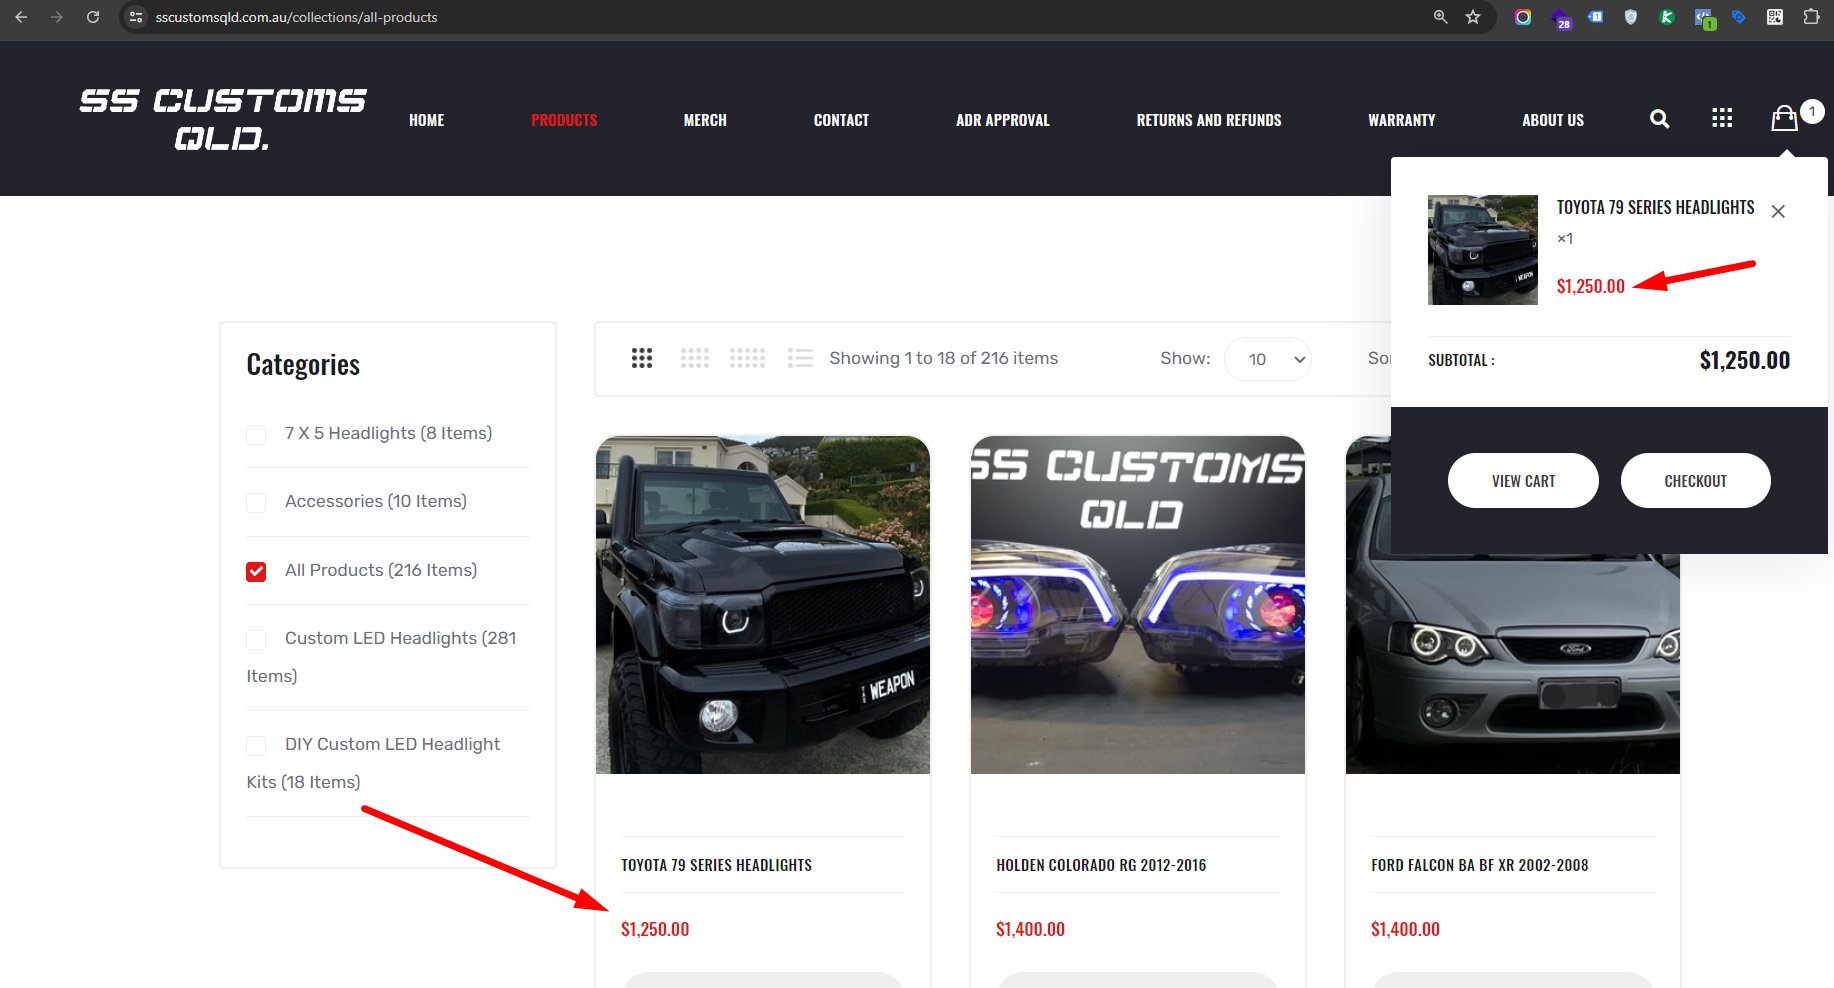Click the Categories heading
The image size is (1834, 988).
pyautogui.click(x=303, y=365)
